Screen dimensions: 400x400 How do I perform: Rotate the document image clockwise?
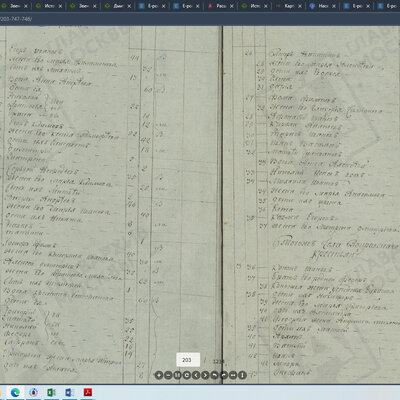click(224, 375)
